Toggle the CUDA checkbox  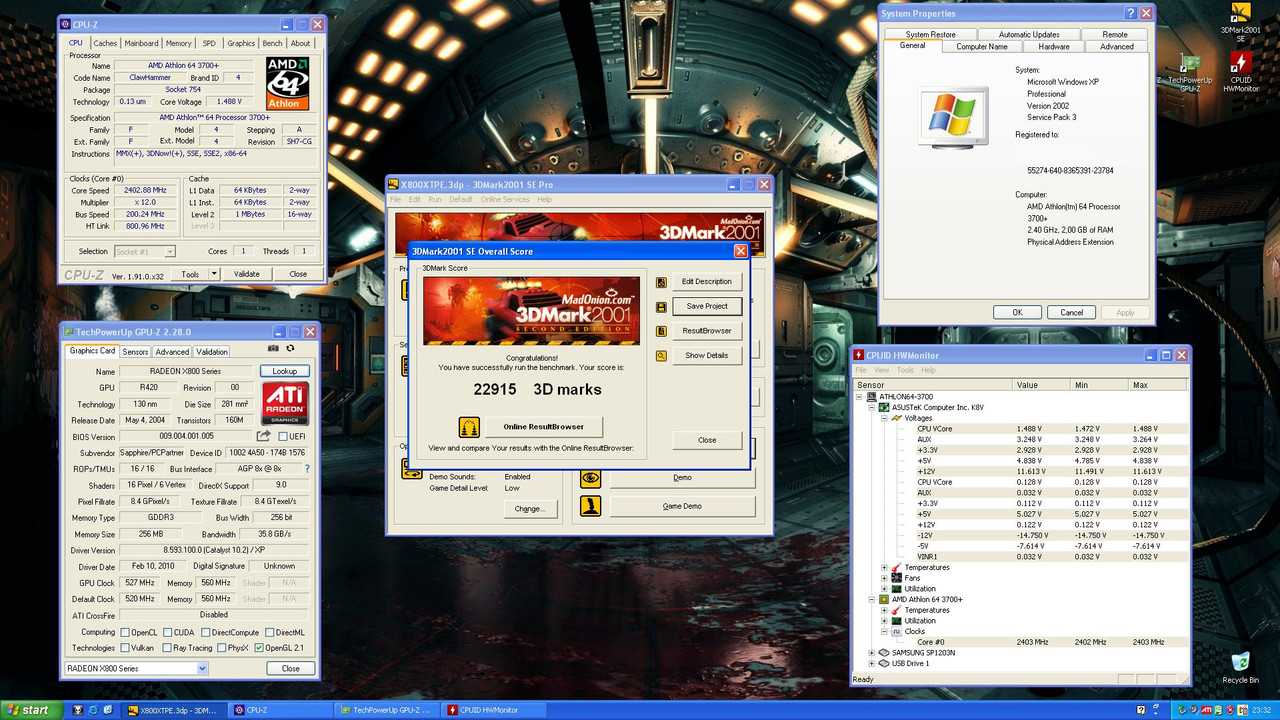point(168,632)
